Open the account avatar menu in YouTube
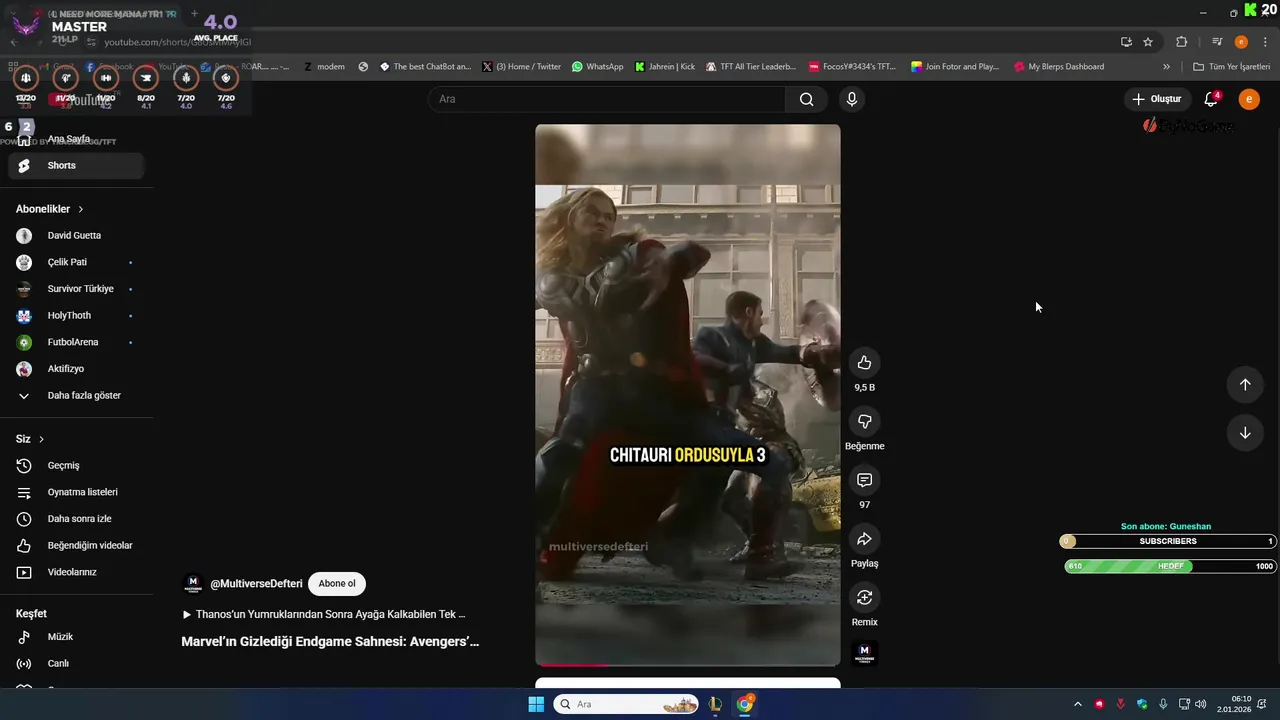Image resolution: width=1280 pixels, height=720 pixels. pyautogui.click(x=1249, y=99)
